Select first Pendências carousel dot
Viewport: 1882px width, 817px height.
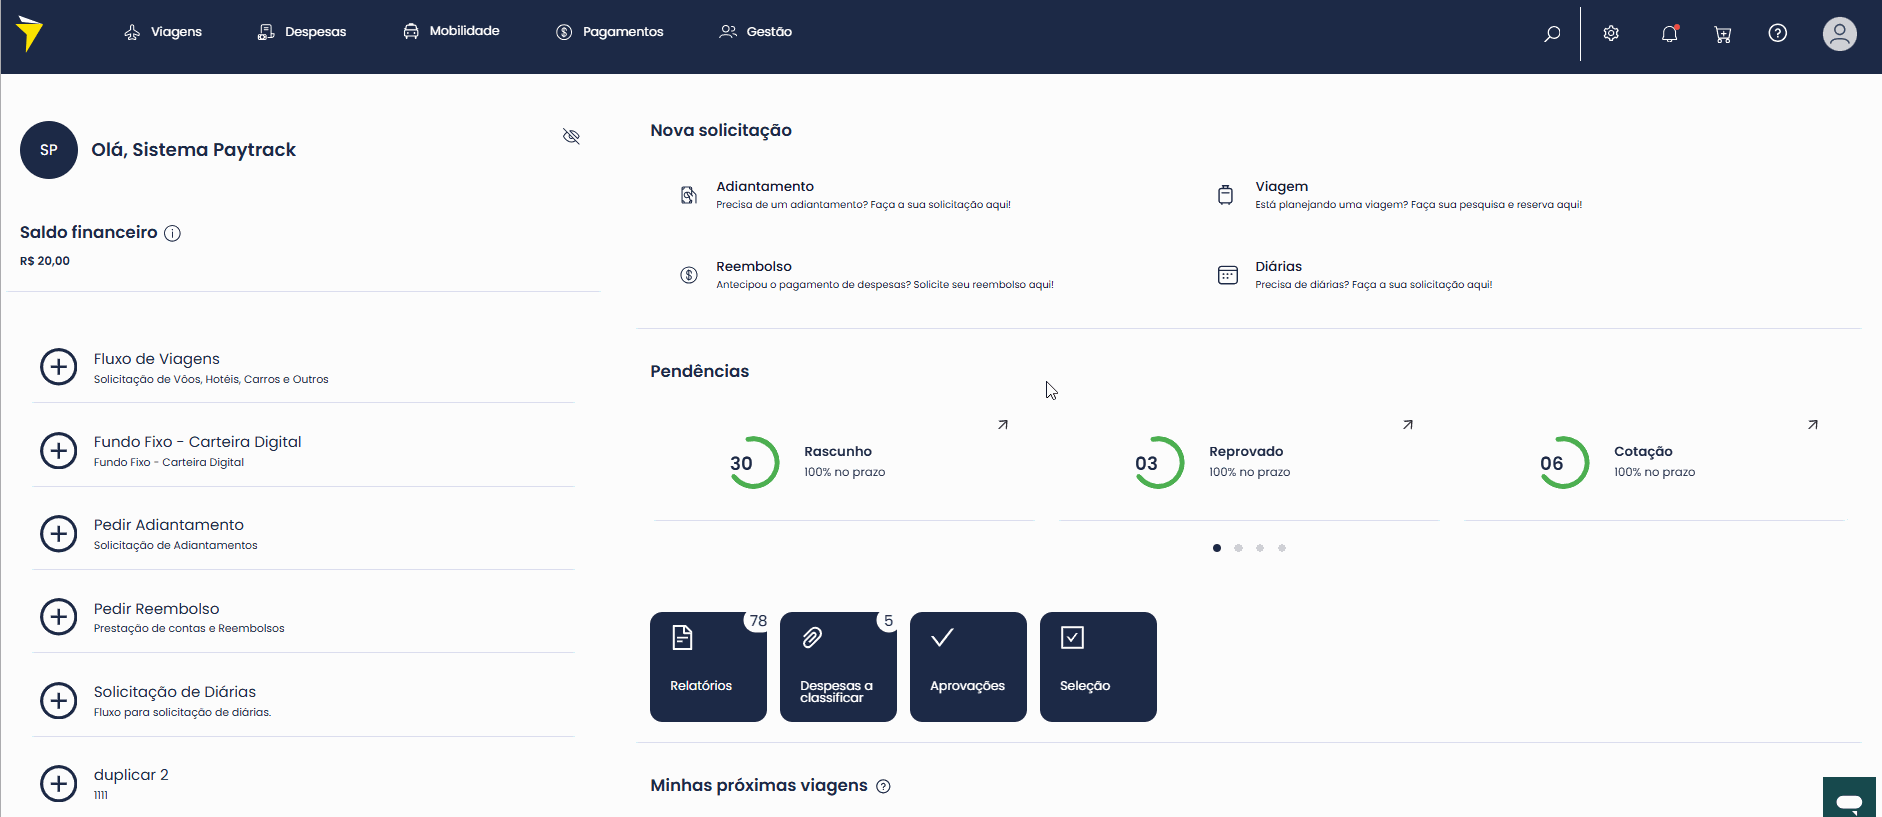[1217, 548]
